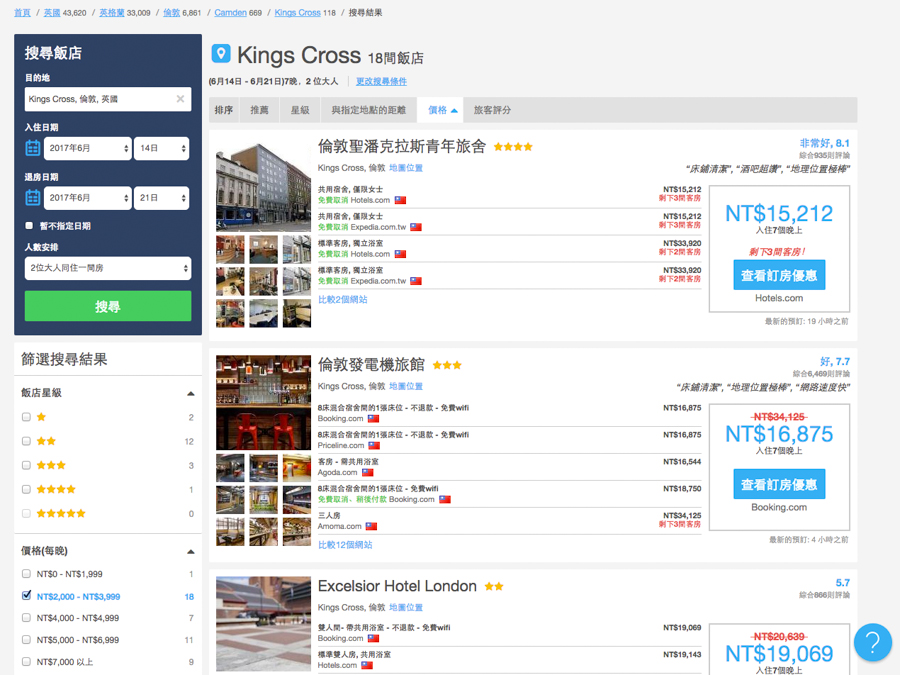Uncheck the NT$2,000 - NT$3,999 price checkbox
The height and width of the screenshot is (675, 900).
pyautogui.click(x=26, y=596)
